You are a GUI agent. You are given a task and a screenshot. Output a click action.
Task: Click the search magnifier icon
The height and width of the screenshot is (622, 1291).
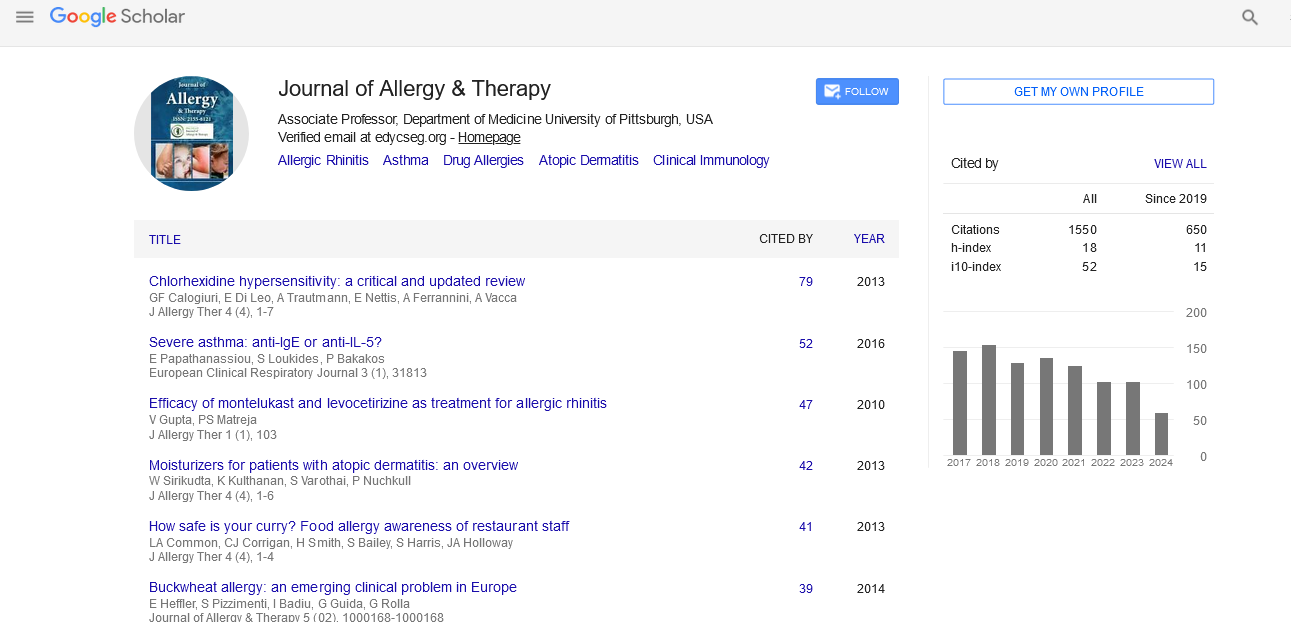click(x=1250, y=17)
